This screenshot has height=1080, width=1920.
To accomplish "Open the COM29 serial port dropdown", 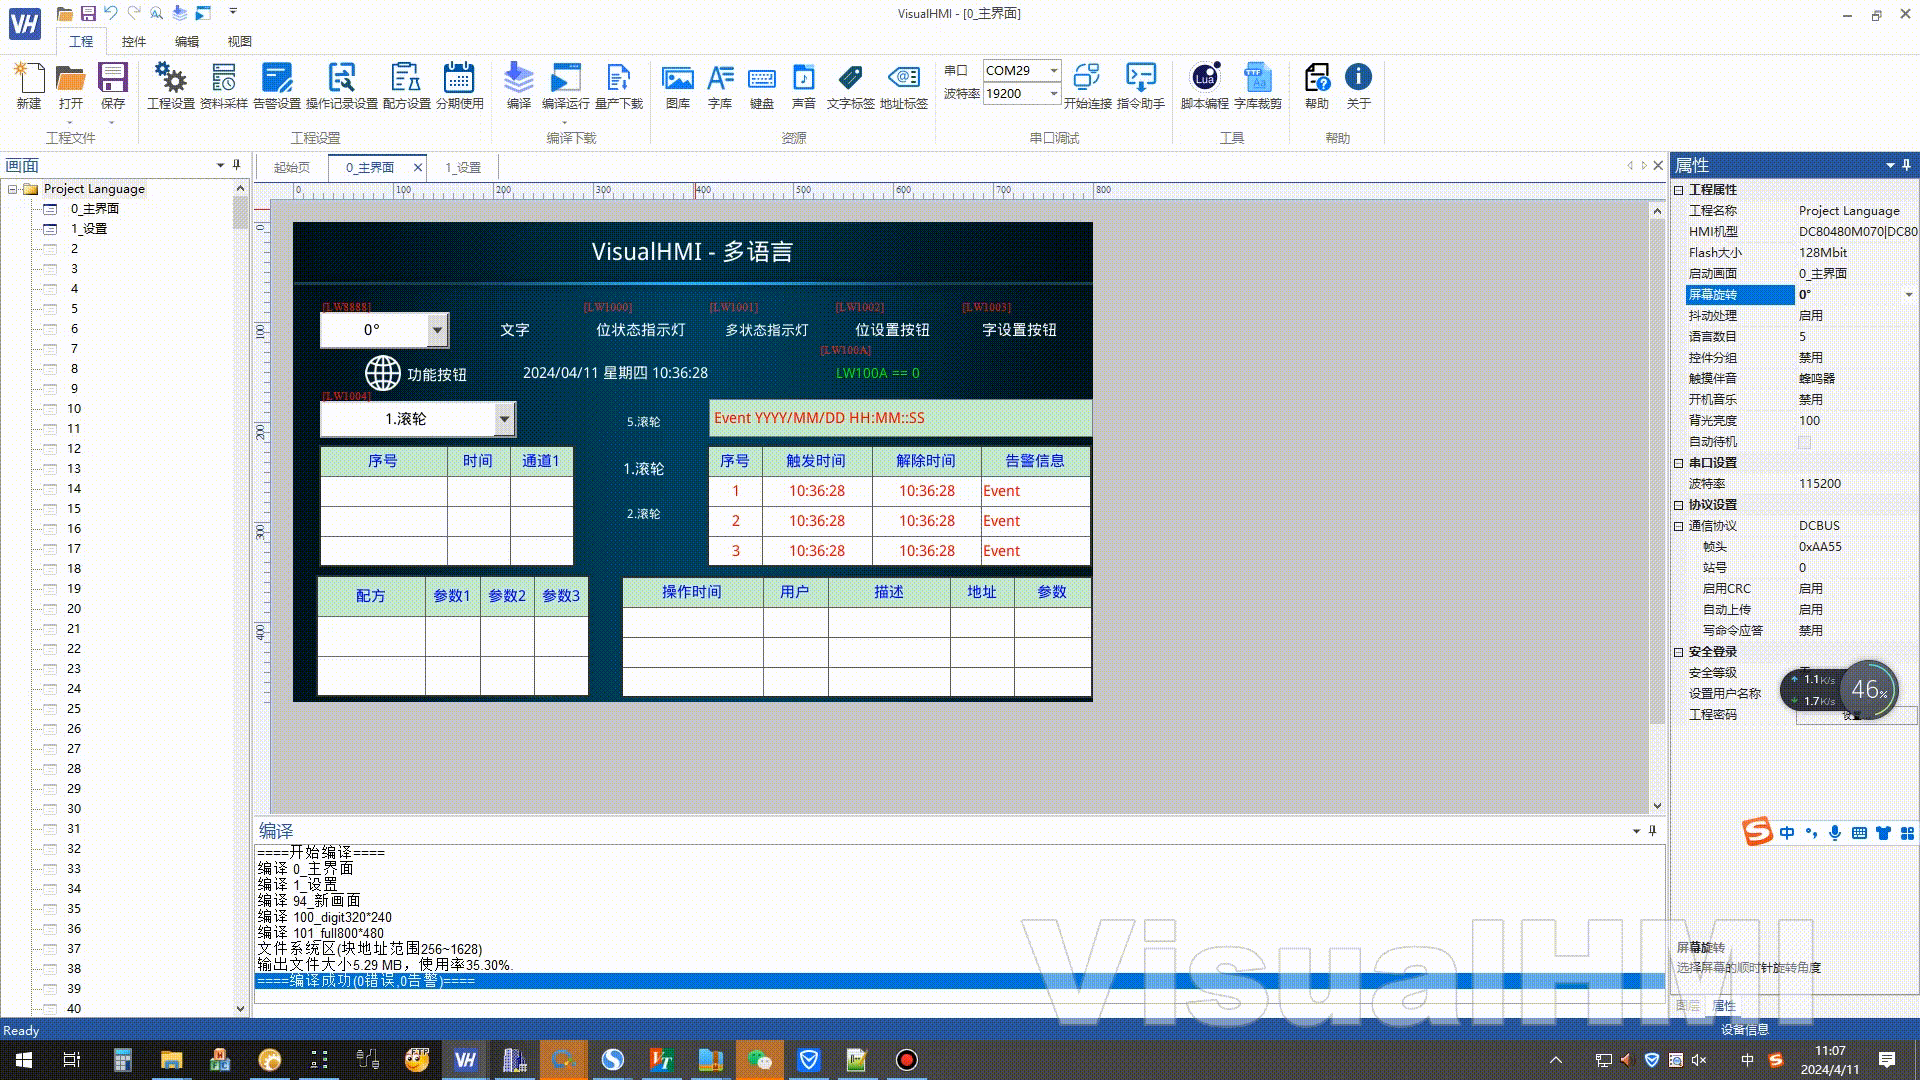I will [x=1054, y=71].
